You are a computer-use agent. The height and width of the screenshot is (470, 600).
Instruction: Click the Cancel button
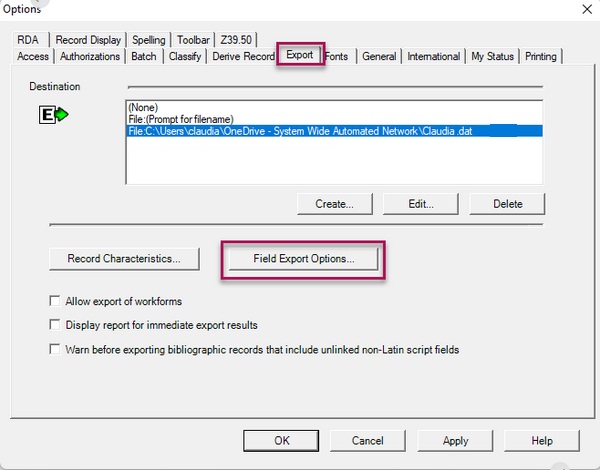tap(367, 441)
